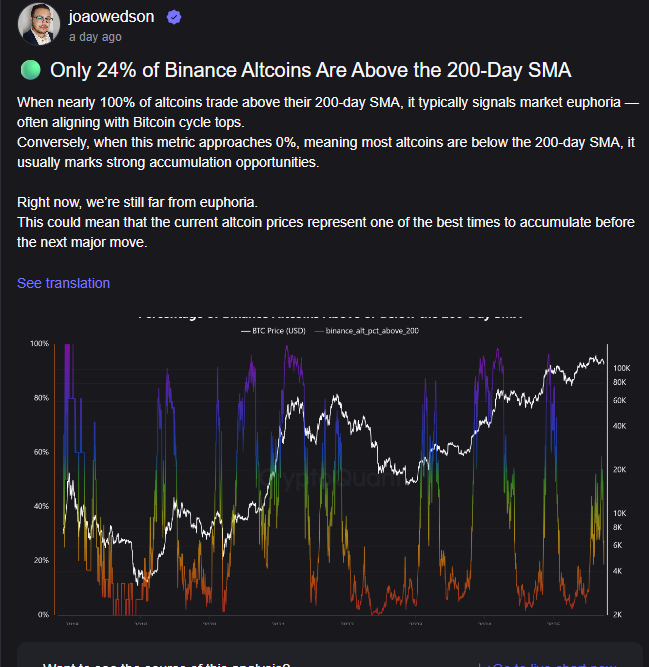Toggle the BTC Price (USD) legend series
This screenshot has width=649, height=667.
(280, 329)
